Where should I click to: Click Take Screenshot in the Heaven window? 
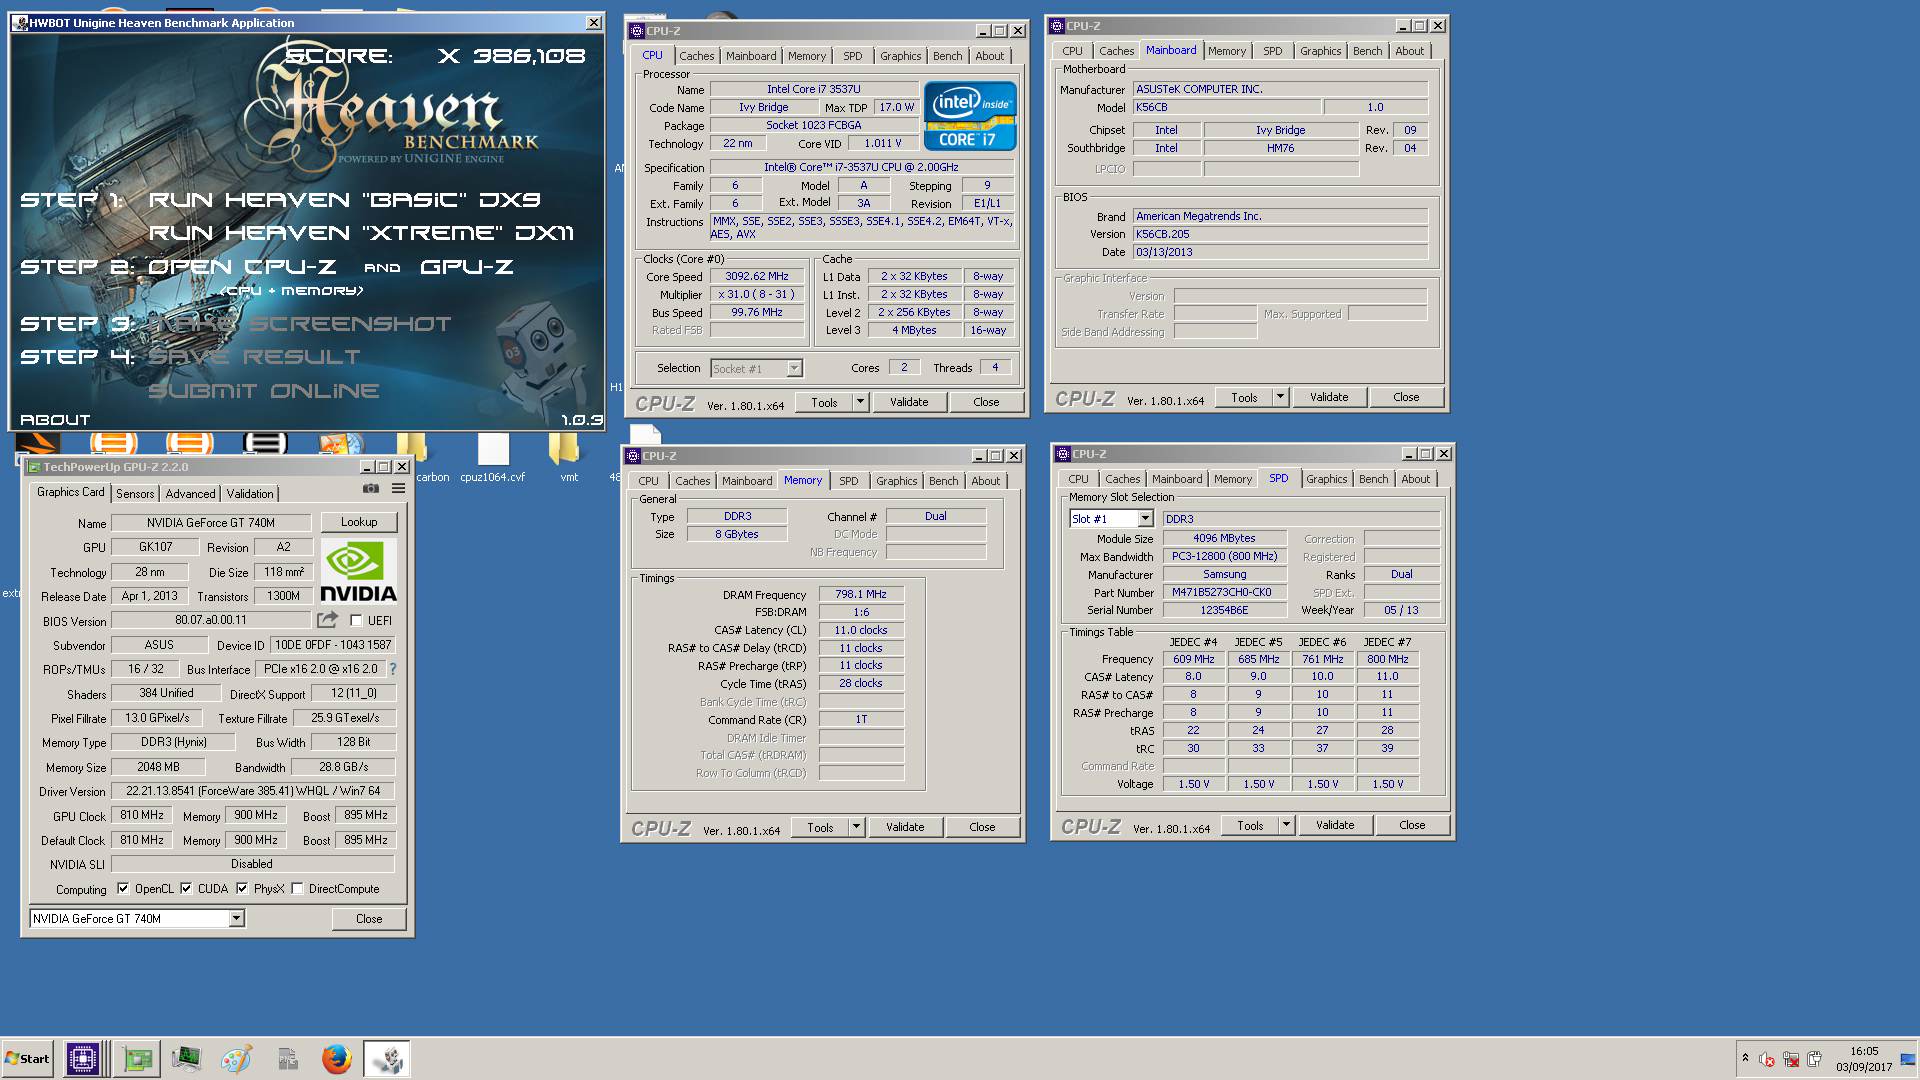tap(300, 324)
